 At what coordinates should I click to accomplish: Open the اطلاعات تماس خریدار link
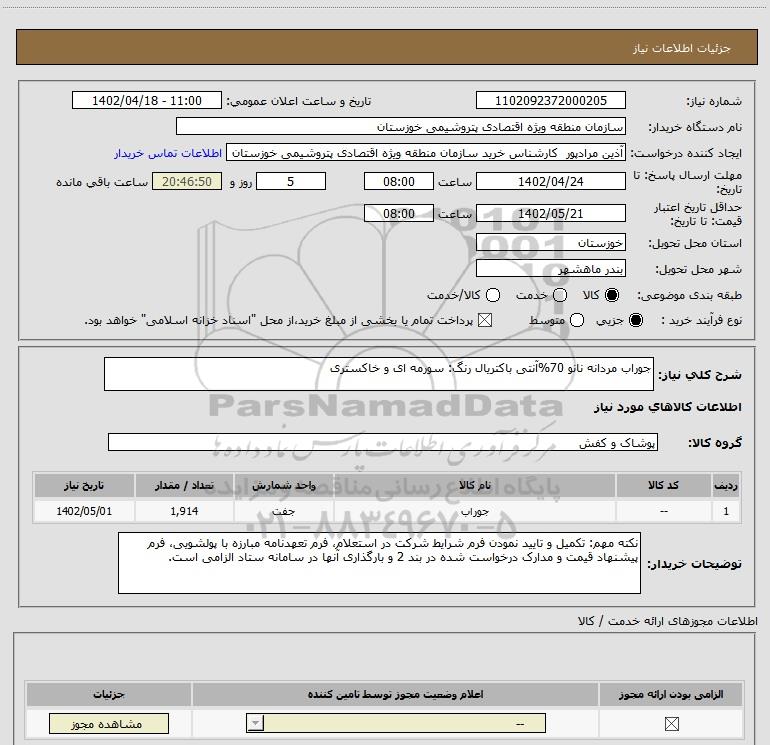168,153
